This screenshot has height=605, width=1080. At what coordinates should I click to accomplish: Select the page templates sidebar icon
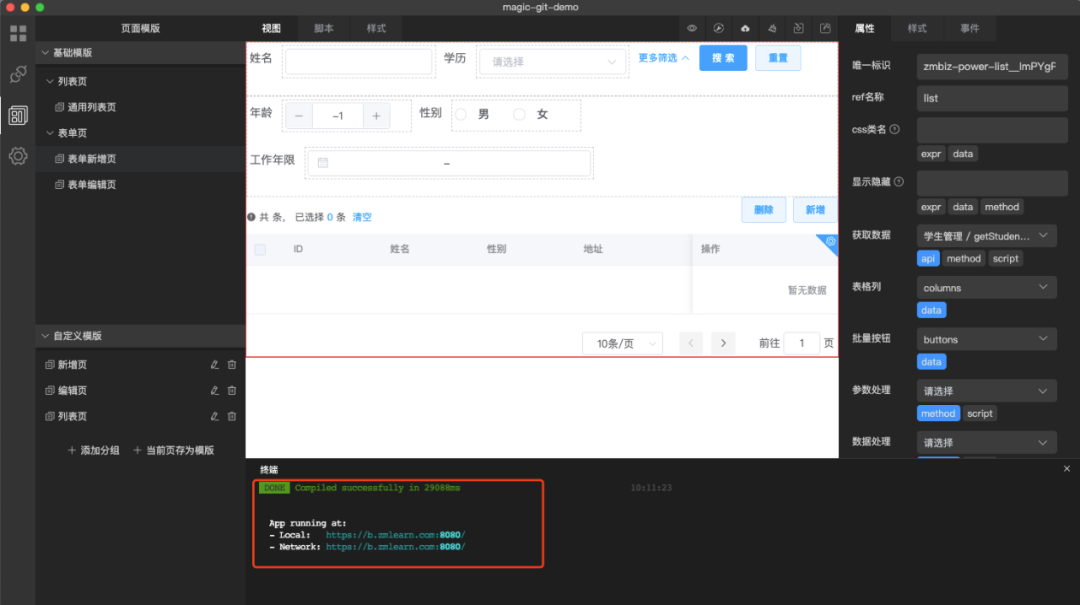tap(18, 115)
